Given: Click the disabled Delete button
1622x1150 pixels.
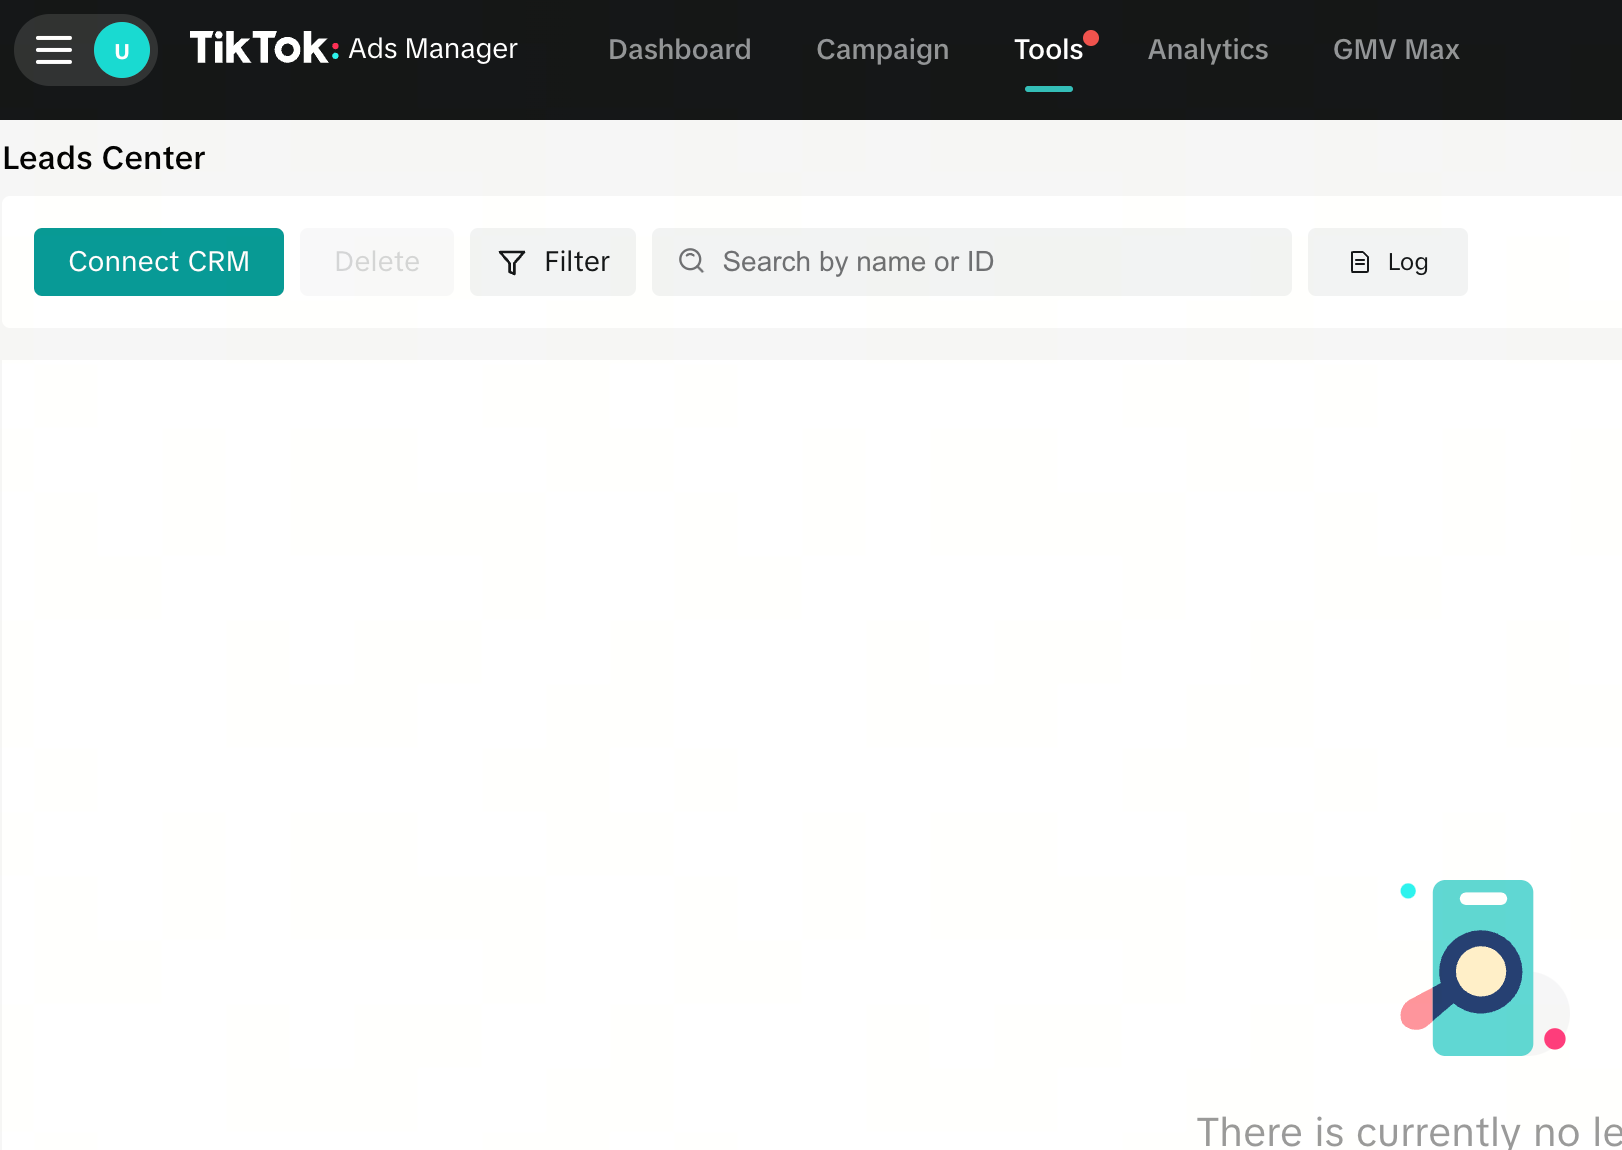Looking at the screenshot, I should (377, 261).
